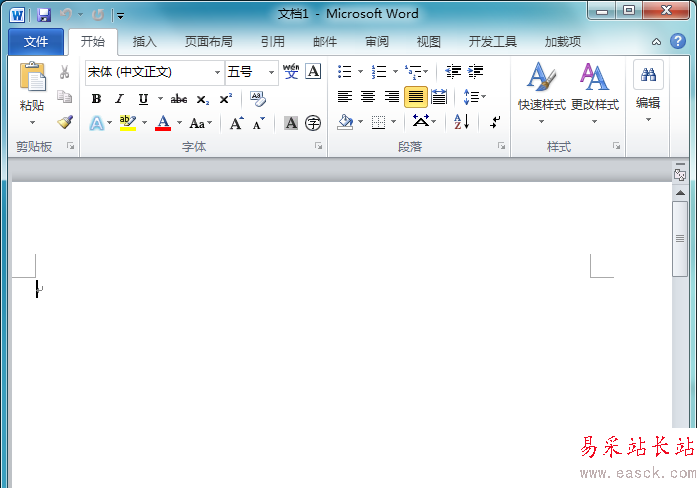
Task: Decrease paragraph indent
Action: 453,71
